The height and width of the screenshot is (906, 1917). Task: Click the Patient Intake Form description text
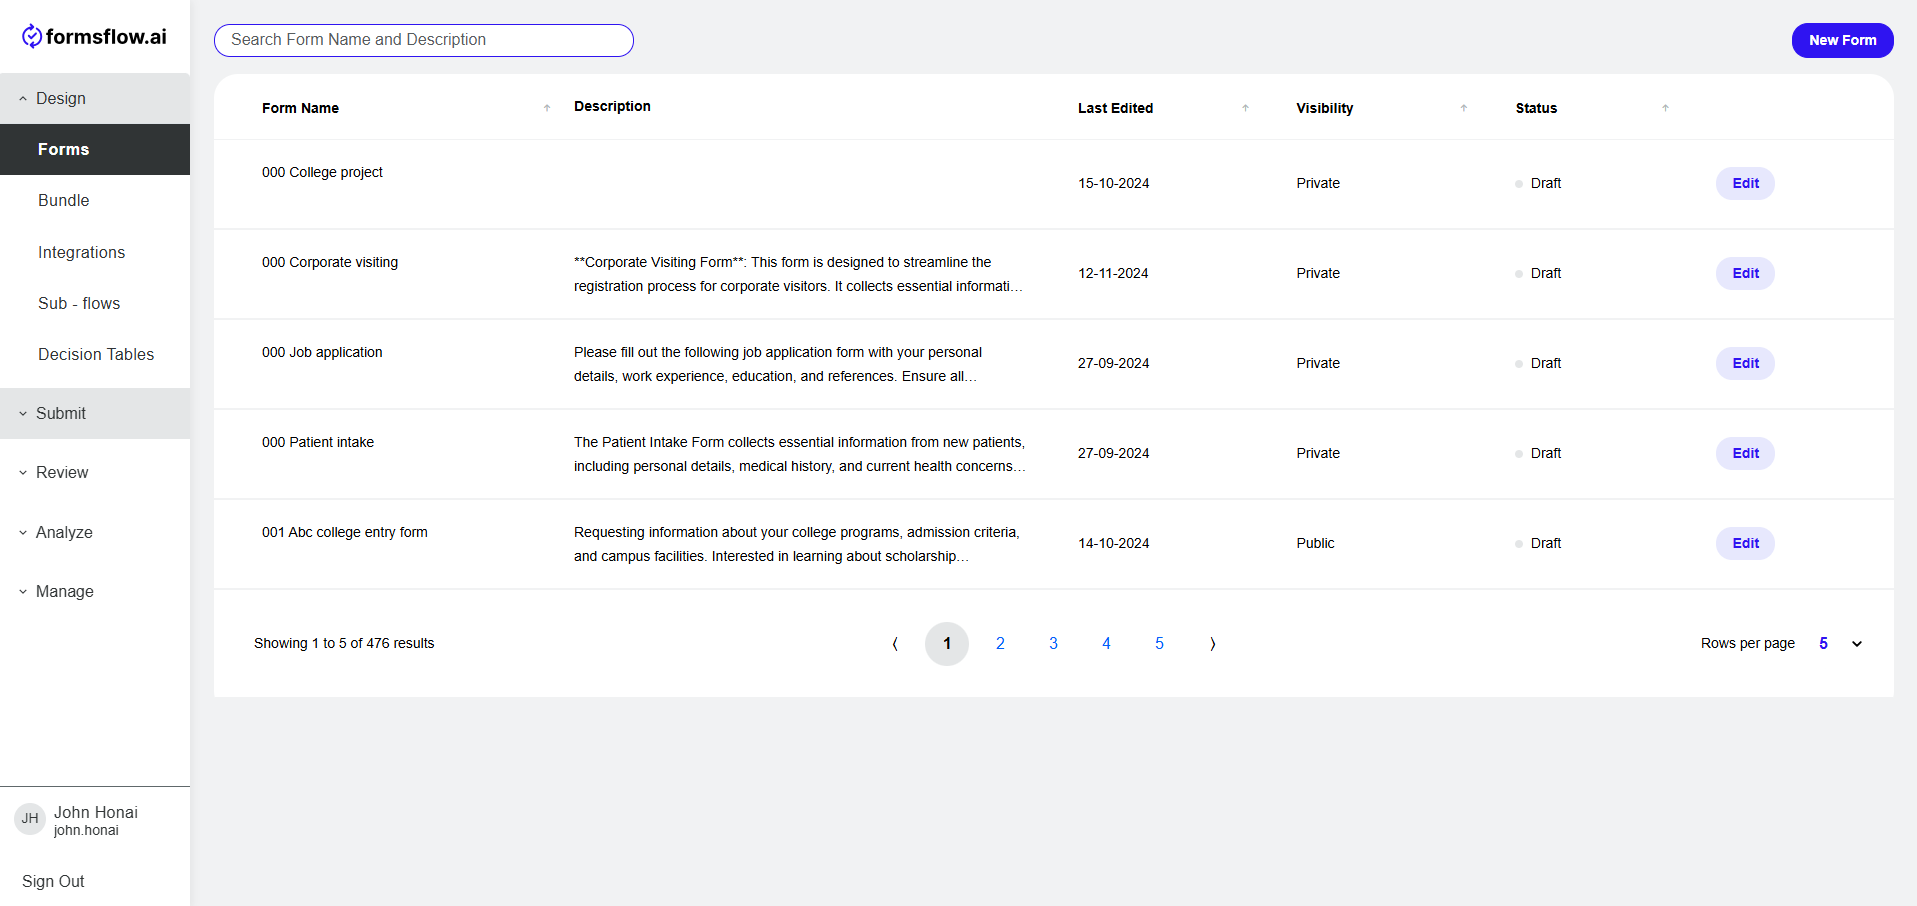pos(800,454)
